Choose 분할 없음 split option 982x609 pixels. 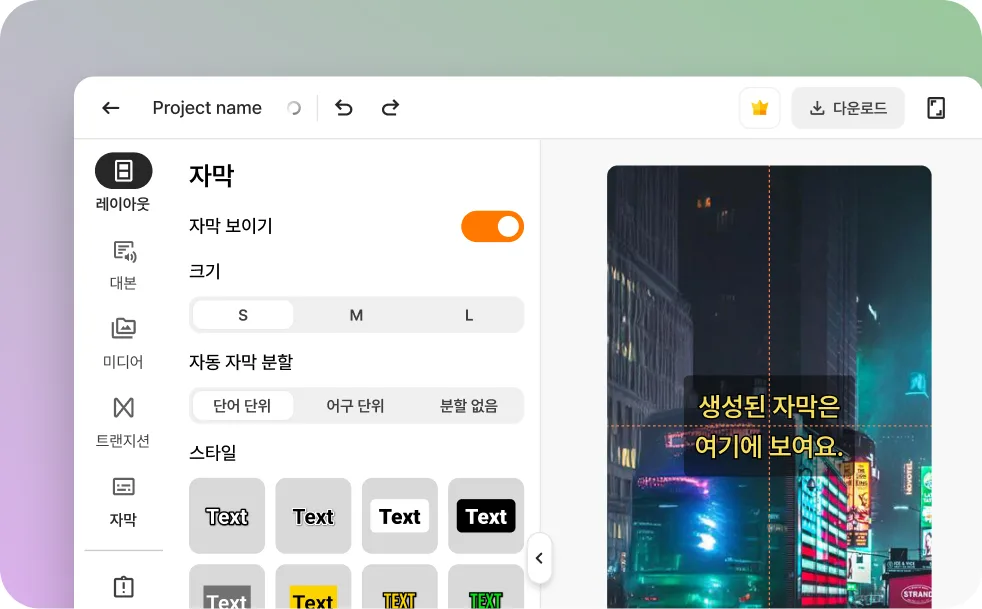click(x=468, y=405)
